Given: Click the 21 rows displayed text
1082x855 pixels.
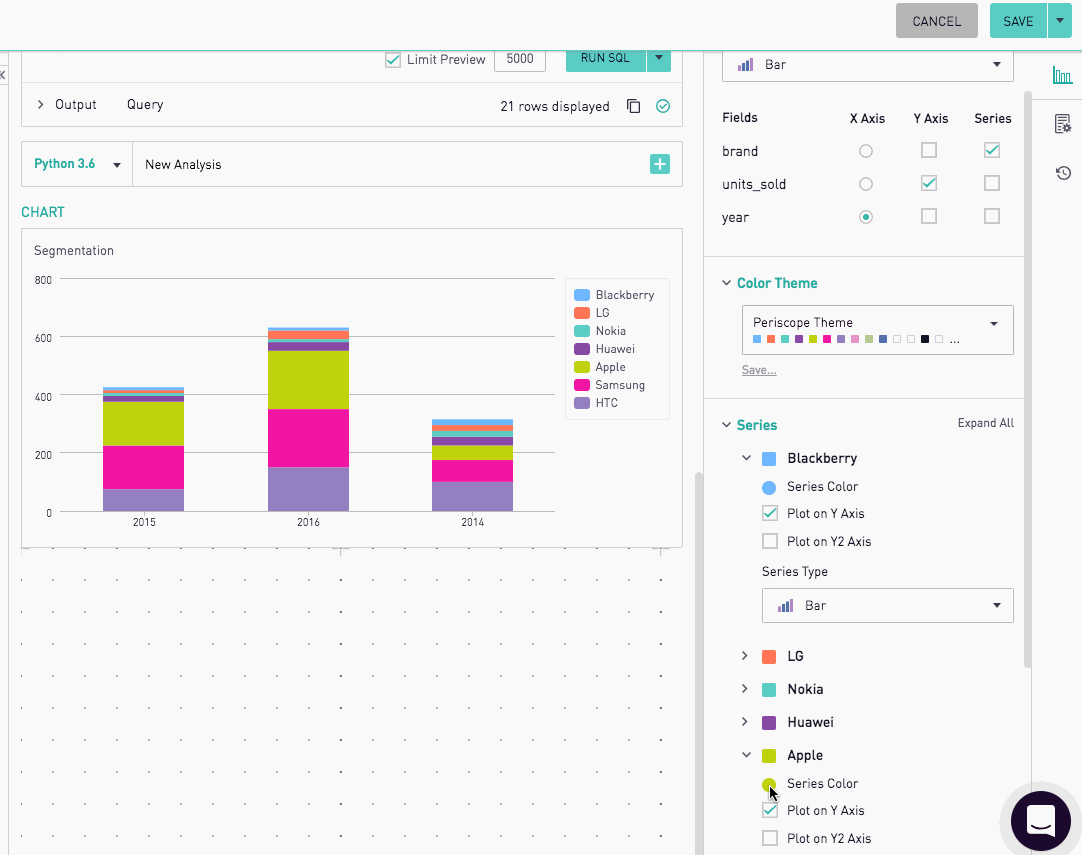Looking at the screenshot, I should pos(555,106).
